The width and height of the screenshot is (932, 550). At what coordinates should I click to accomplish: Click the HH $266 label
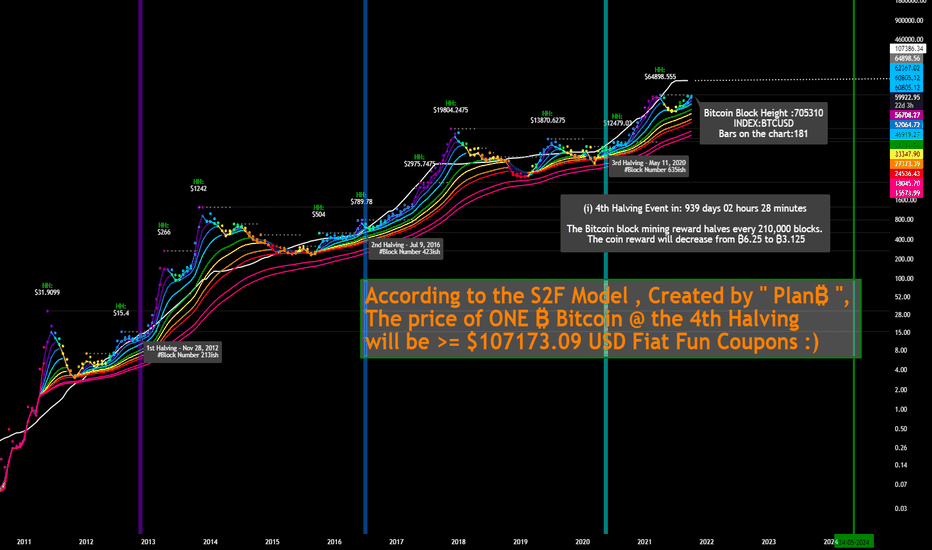click(x=163, y=229)
